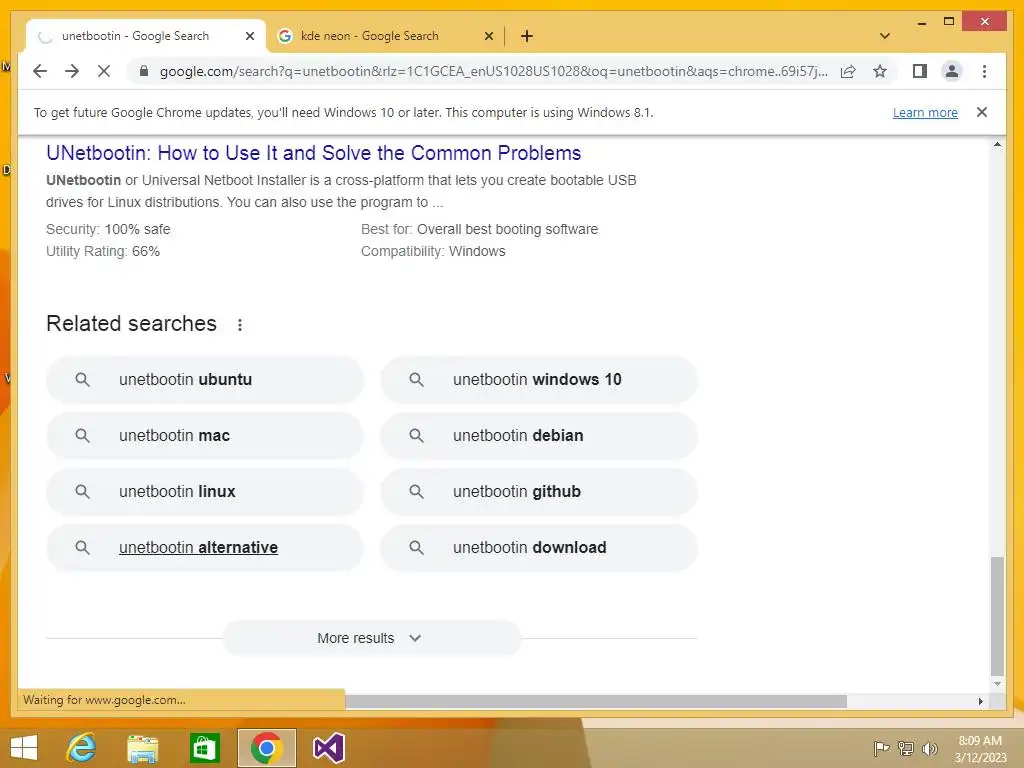The width and height of the screenshot is (1024, 768).
Task: Open the clock showing 8:09 AM
Action: pos(980,748)
